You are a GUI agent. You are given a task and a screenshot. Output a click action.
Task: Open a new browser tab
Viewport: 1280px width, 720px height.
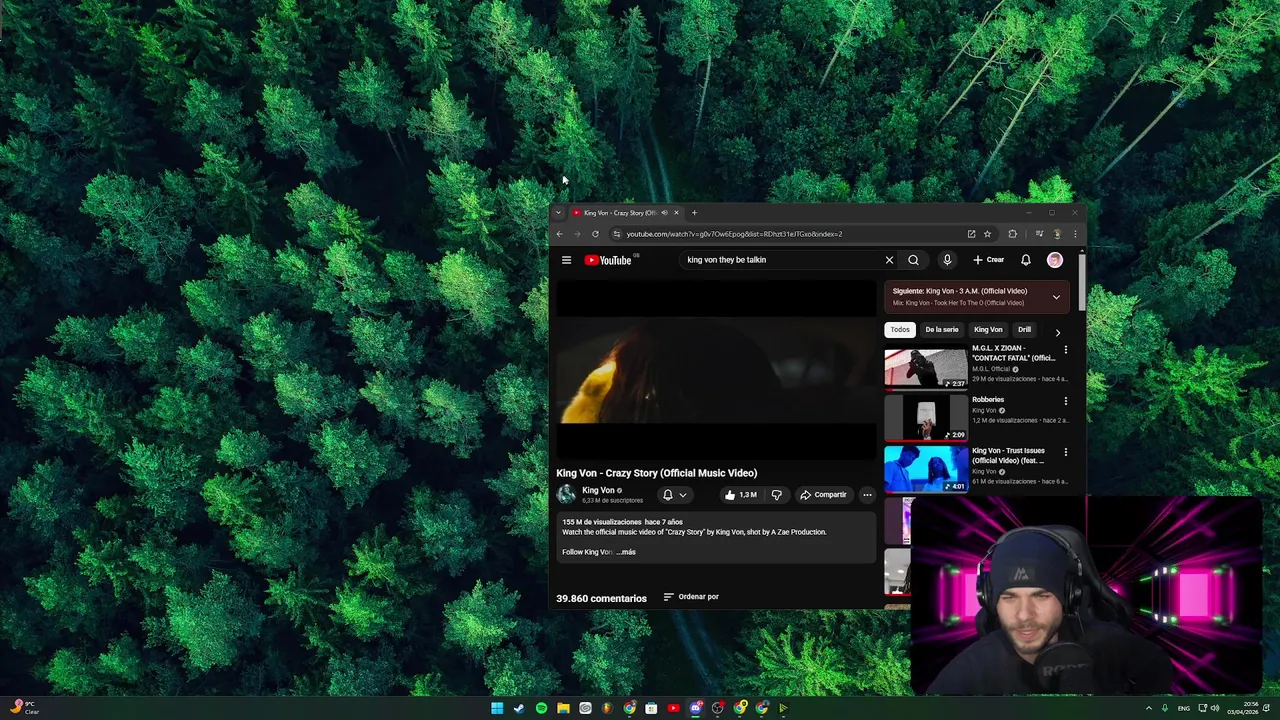point(694,212)
